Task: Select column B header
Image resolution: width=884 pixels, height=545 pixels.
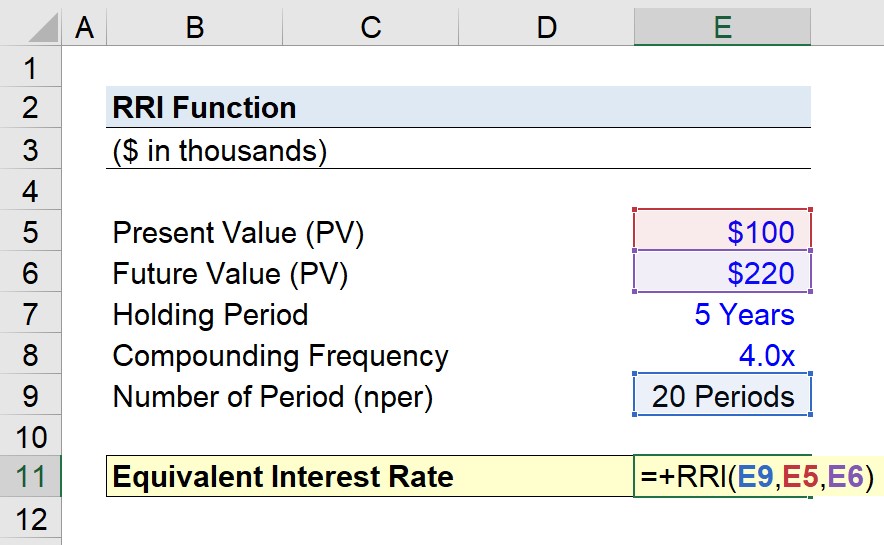Action: [x=194, y=28]
